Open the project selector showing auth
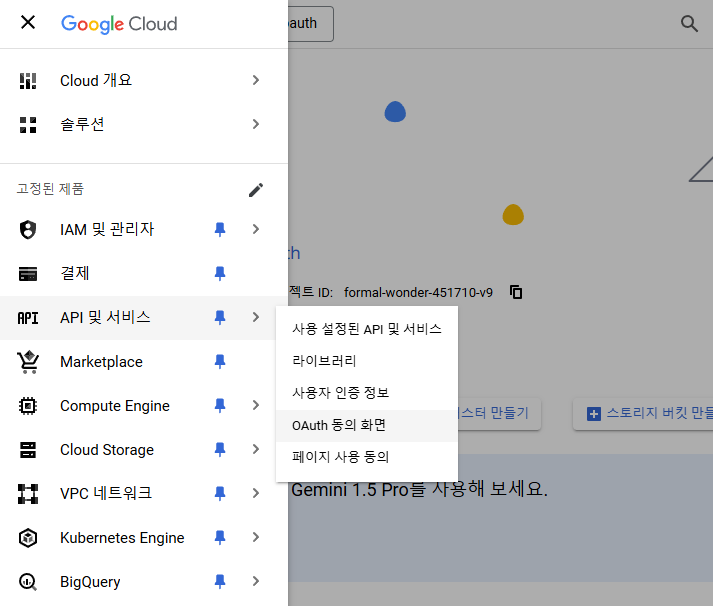This screenshot has height=606, width=713. click(311, 24)
